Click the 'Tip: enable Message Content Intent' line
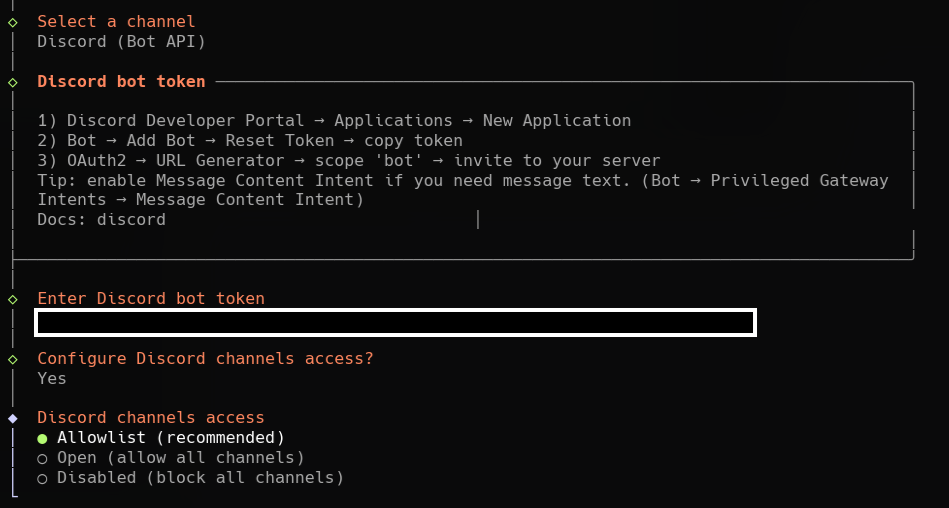 pyautogui.click(x=463, y=180)
